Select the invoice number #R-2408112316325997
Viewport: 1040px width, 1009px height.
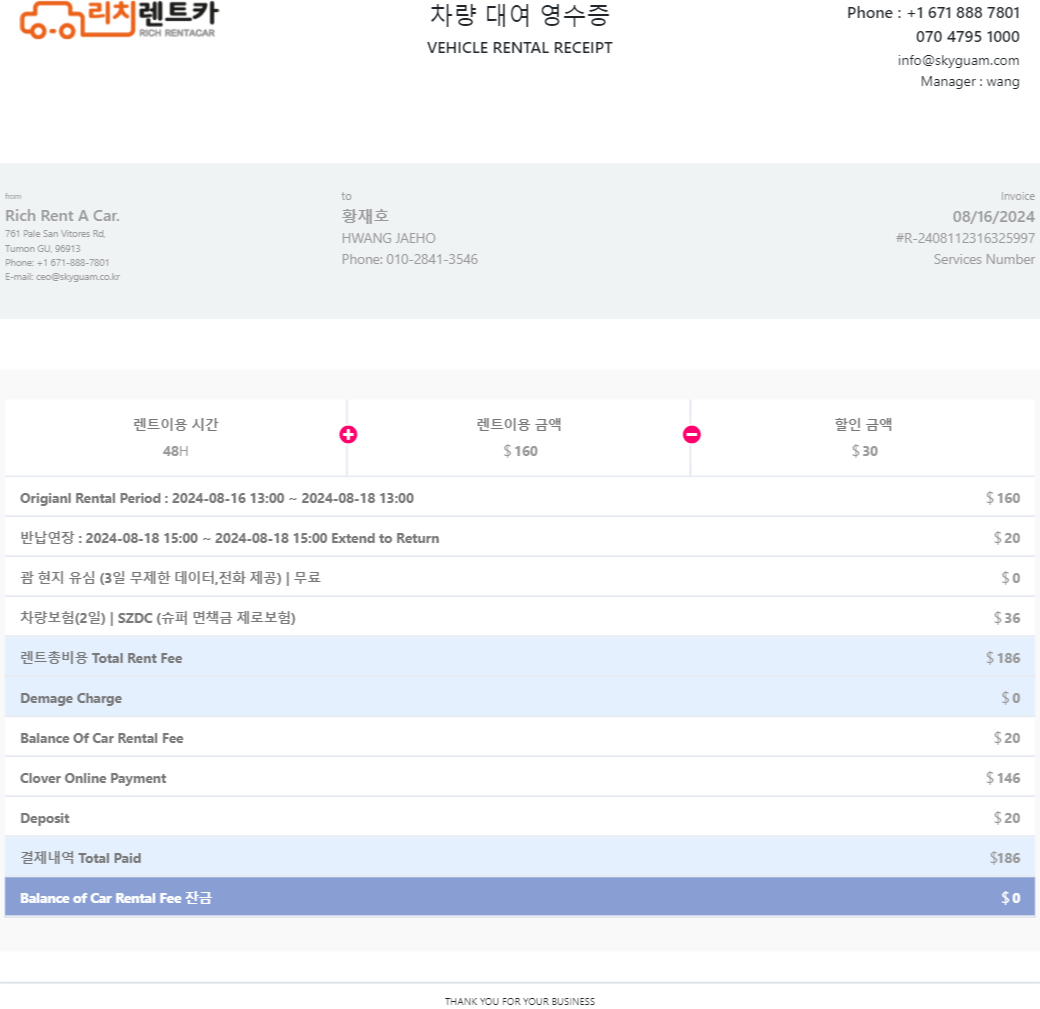click(x=965, y=238)
